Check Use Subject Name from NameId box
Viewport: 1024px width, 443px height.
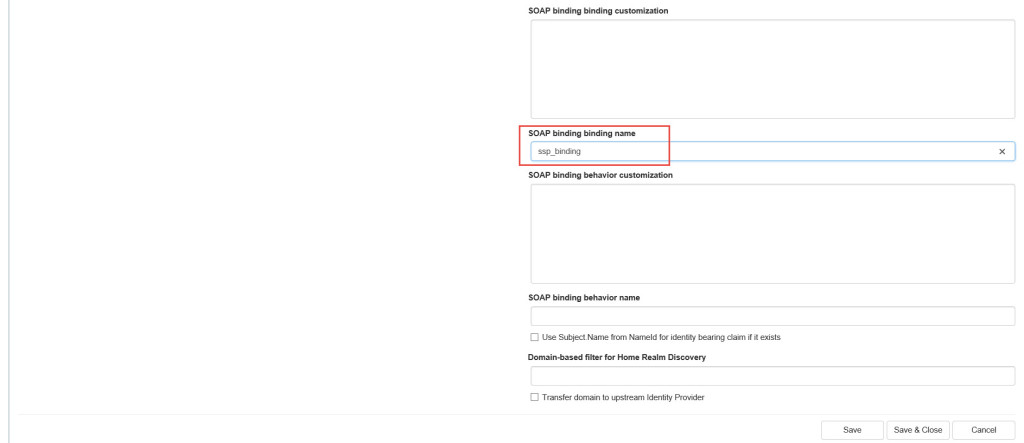point(535,338)
